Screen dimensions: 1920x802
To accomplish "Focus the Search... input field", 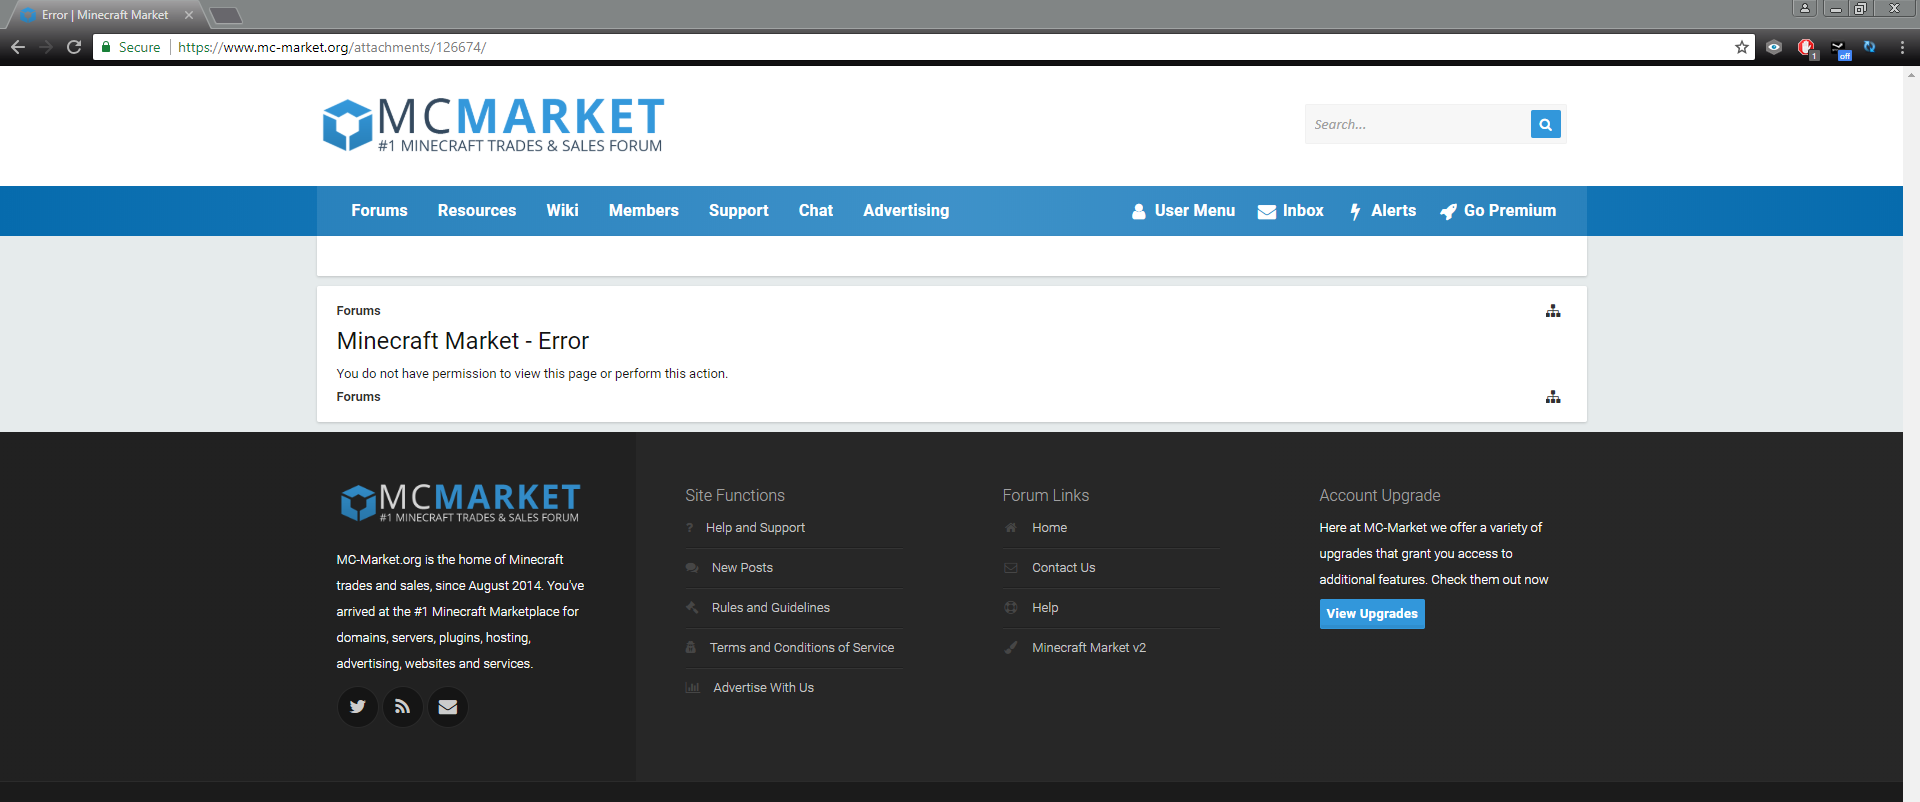I will 1417,124.
